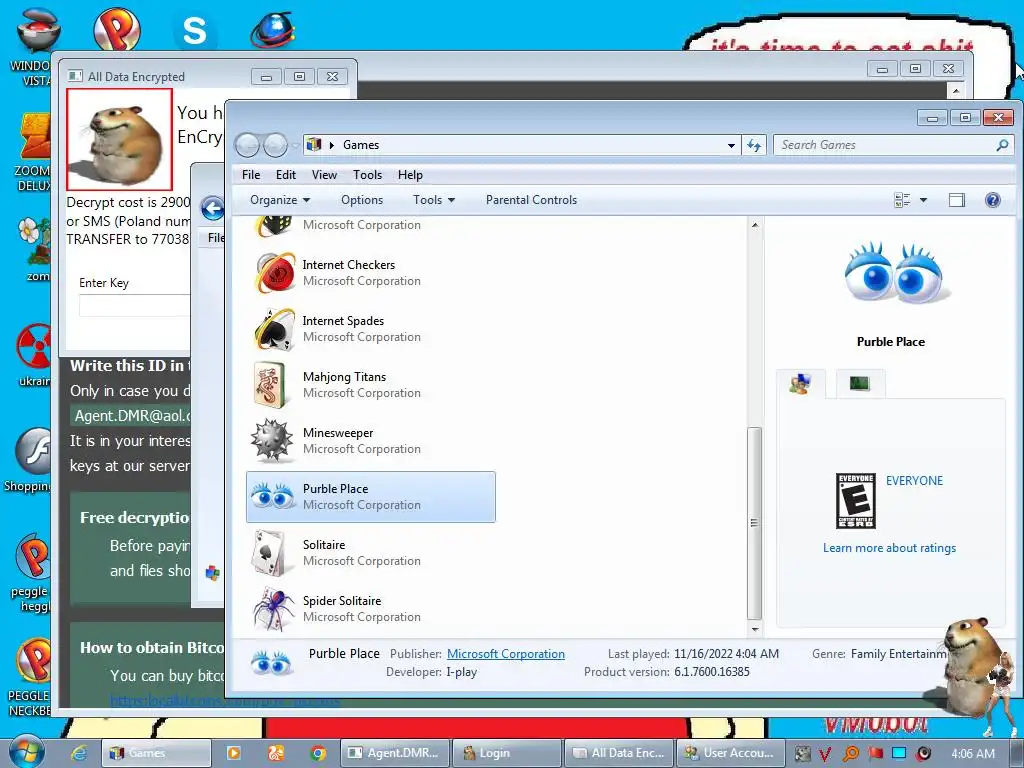Open the recent pages dropdown arrow

tap(295, 145)
